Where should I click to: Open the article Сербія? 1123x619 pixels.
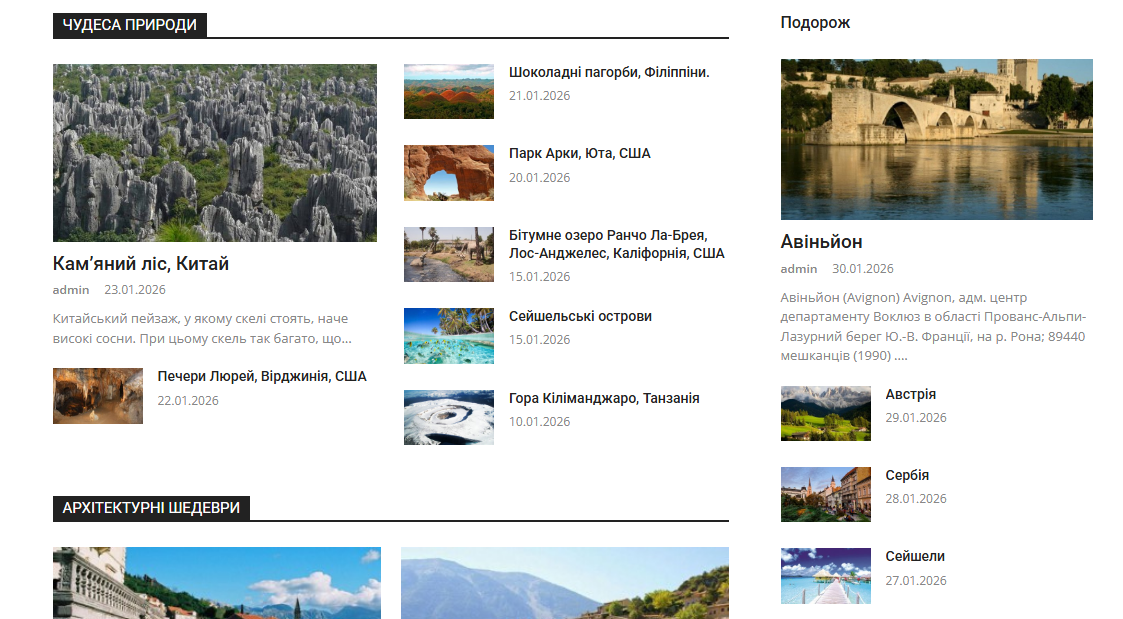[x=907, y=475]
